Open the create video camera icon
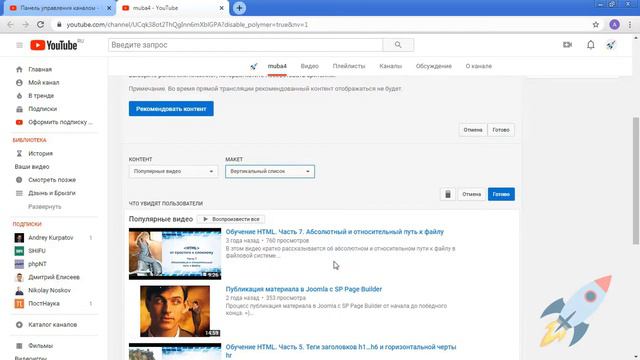640x360 pixels. pyautogui.click(x=567, y=45)
